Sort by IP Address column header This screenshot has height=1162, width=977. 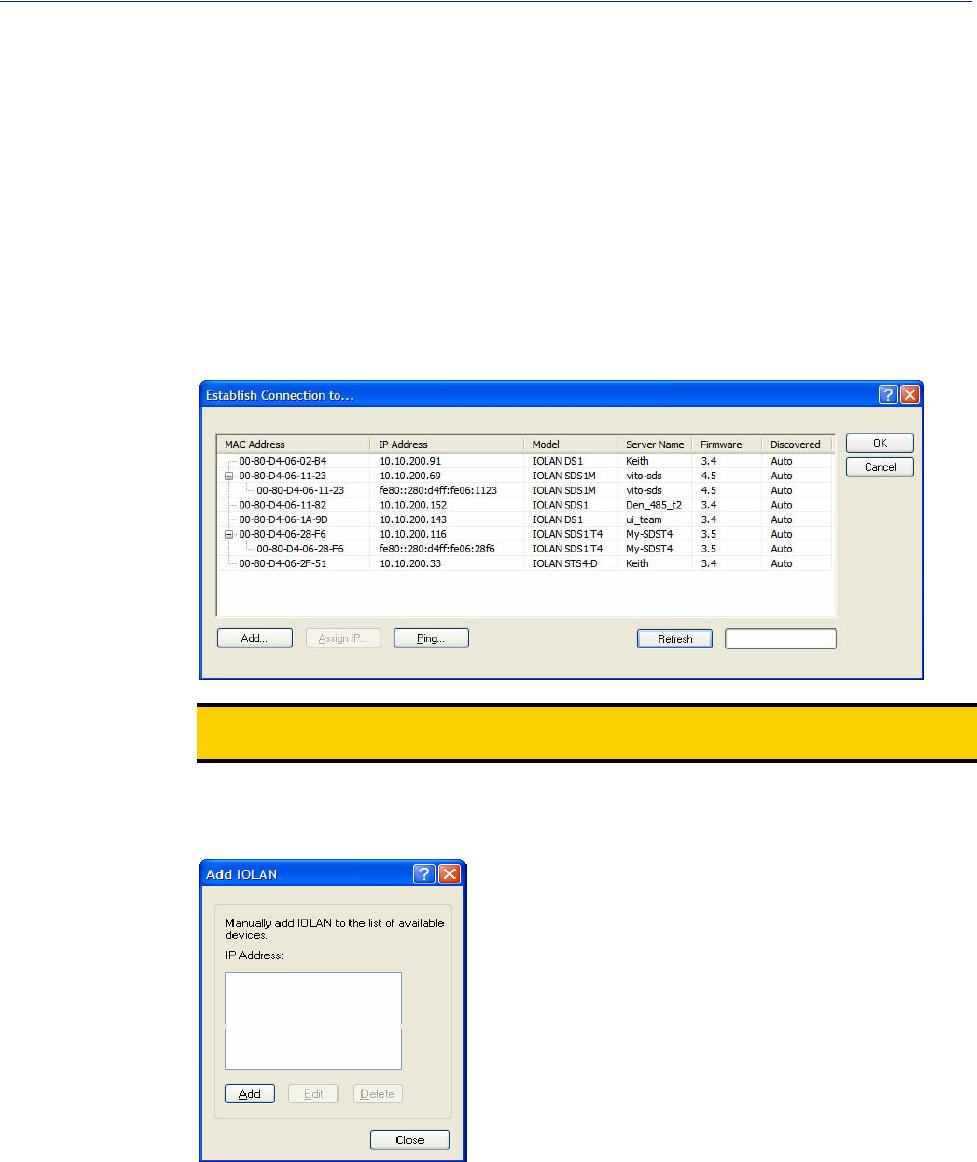[x=446, y=445]
